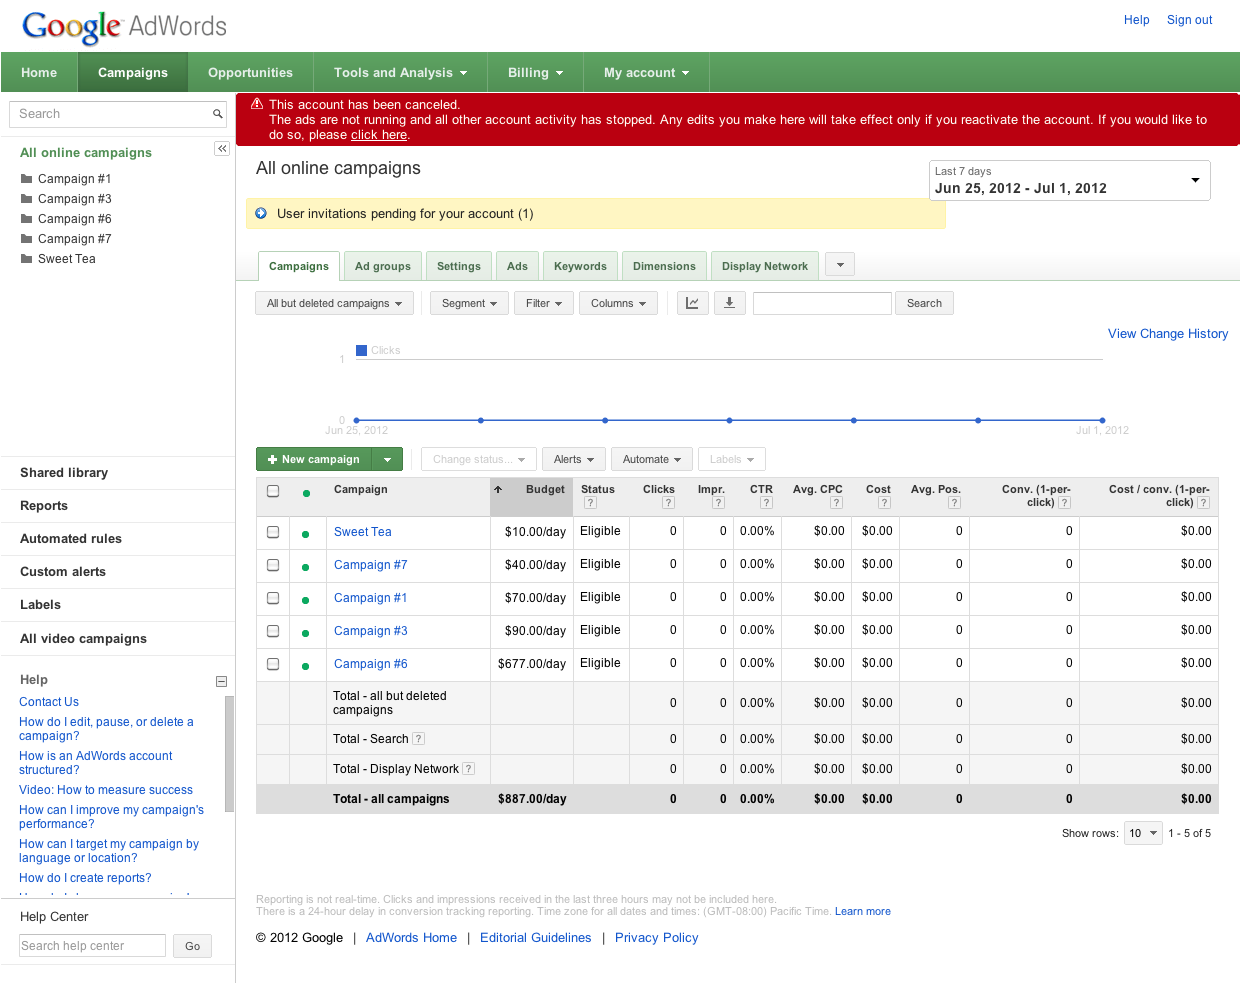Open more tabs dropdown arrow
1240x983 pixels.
coord(840,265)
